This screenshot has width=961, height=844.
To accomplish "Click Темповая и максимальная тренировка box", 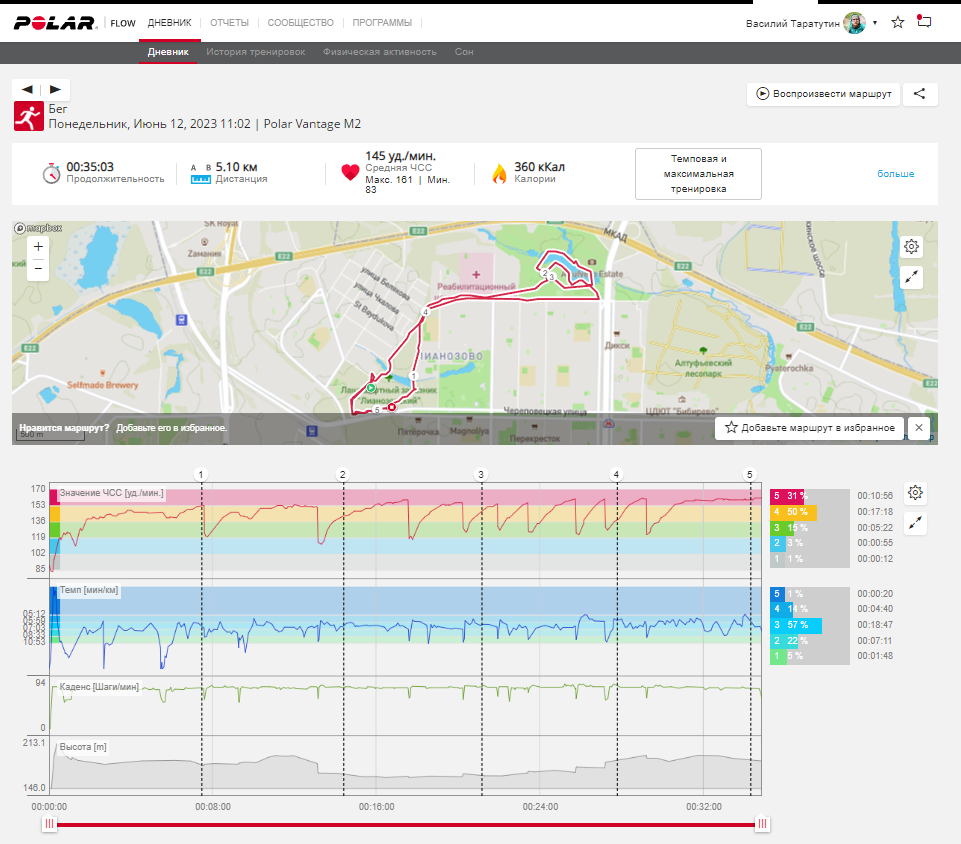I will tap(698, 174).
